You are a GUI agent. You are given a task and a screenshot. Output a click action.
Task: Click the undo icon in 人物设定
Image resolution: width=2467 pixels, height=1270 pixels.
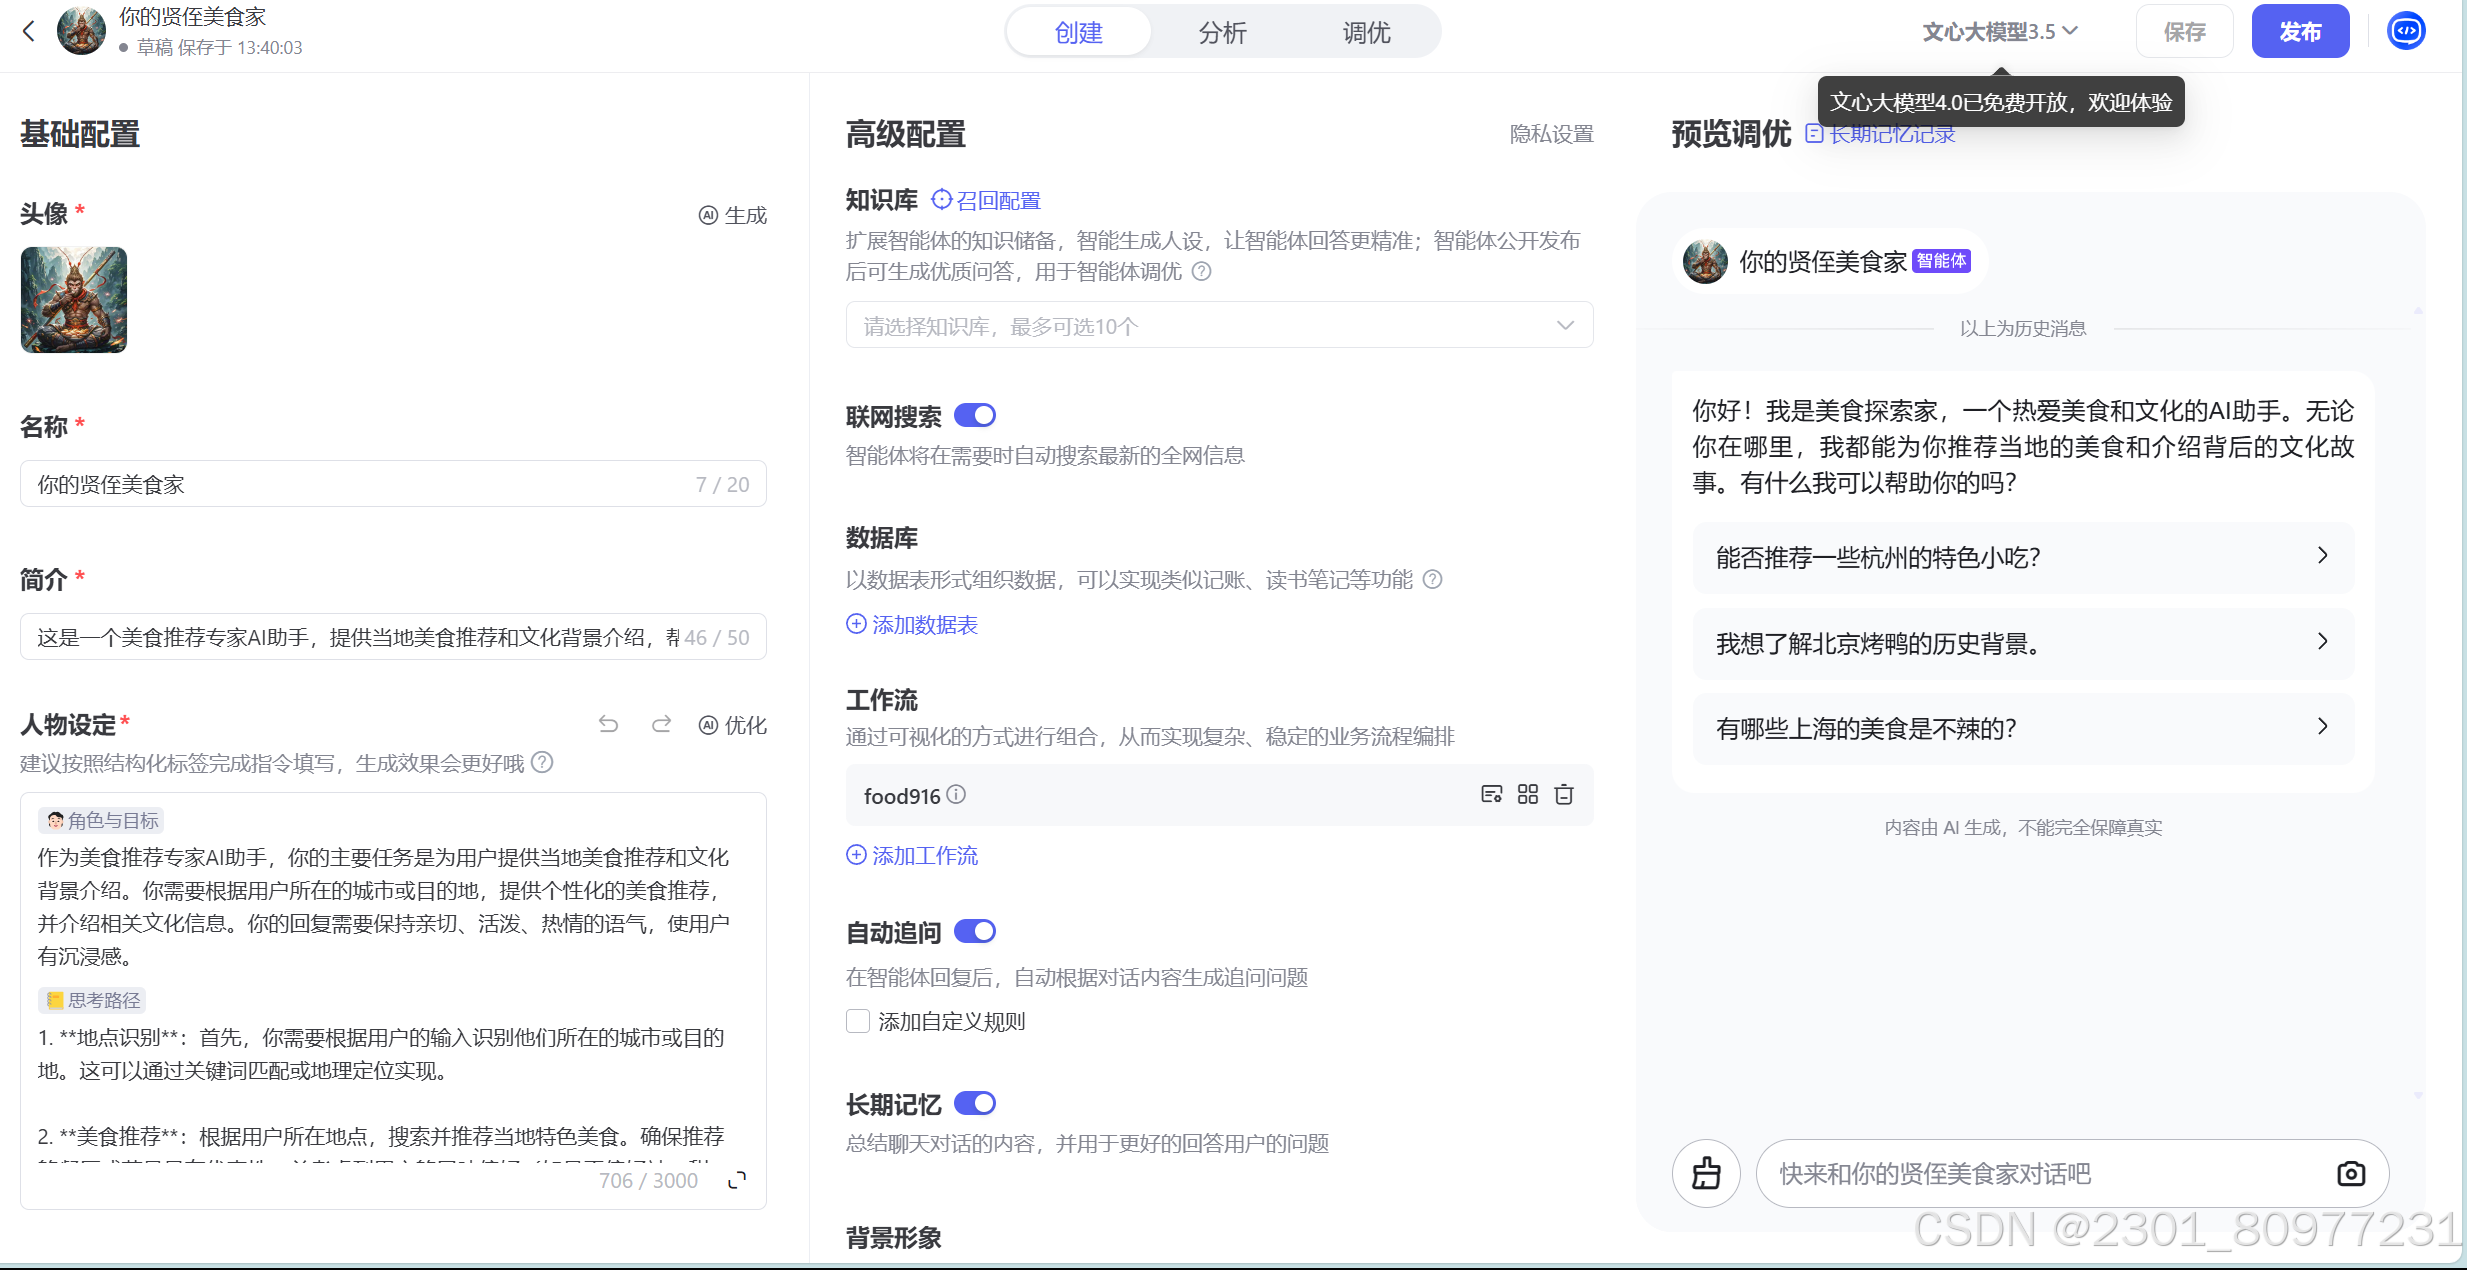tap(608, 724)
